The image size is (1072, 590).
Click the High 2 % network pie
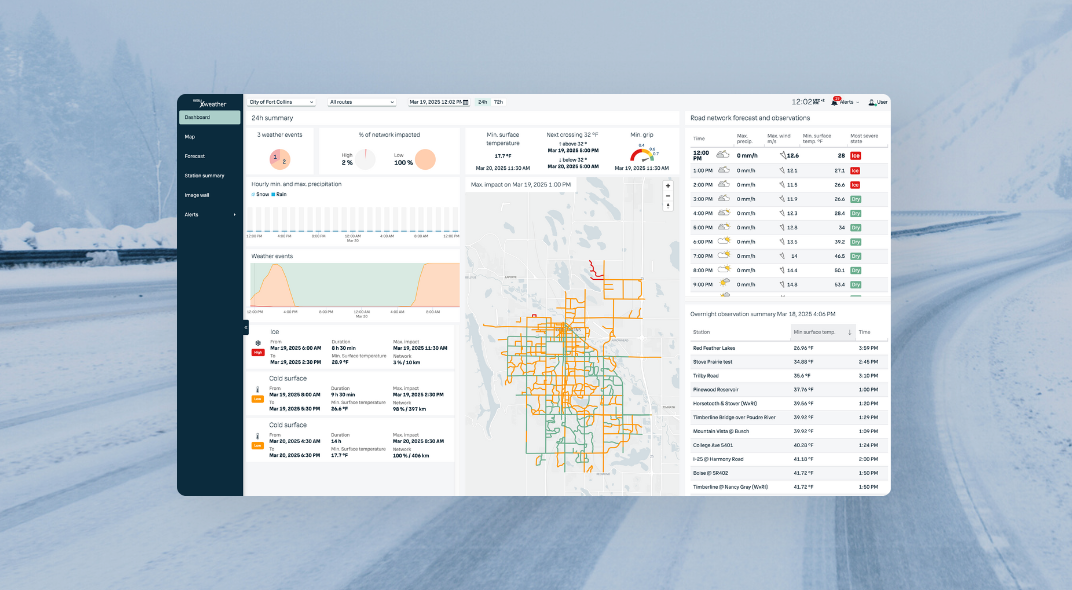(365, 159)
